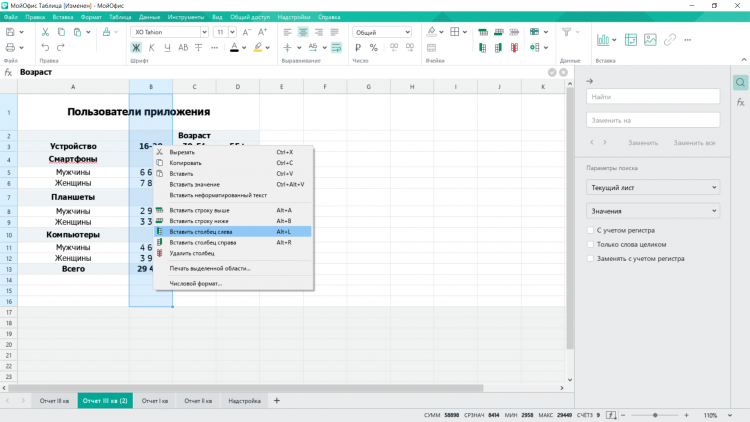The height and width of the screenshot is (422, 750).
Task: Click the italic formatting icon
Action: (153, 47)
